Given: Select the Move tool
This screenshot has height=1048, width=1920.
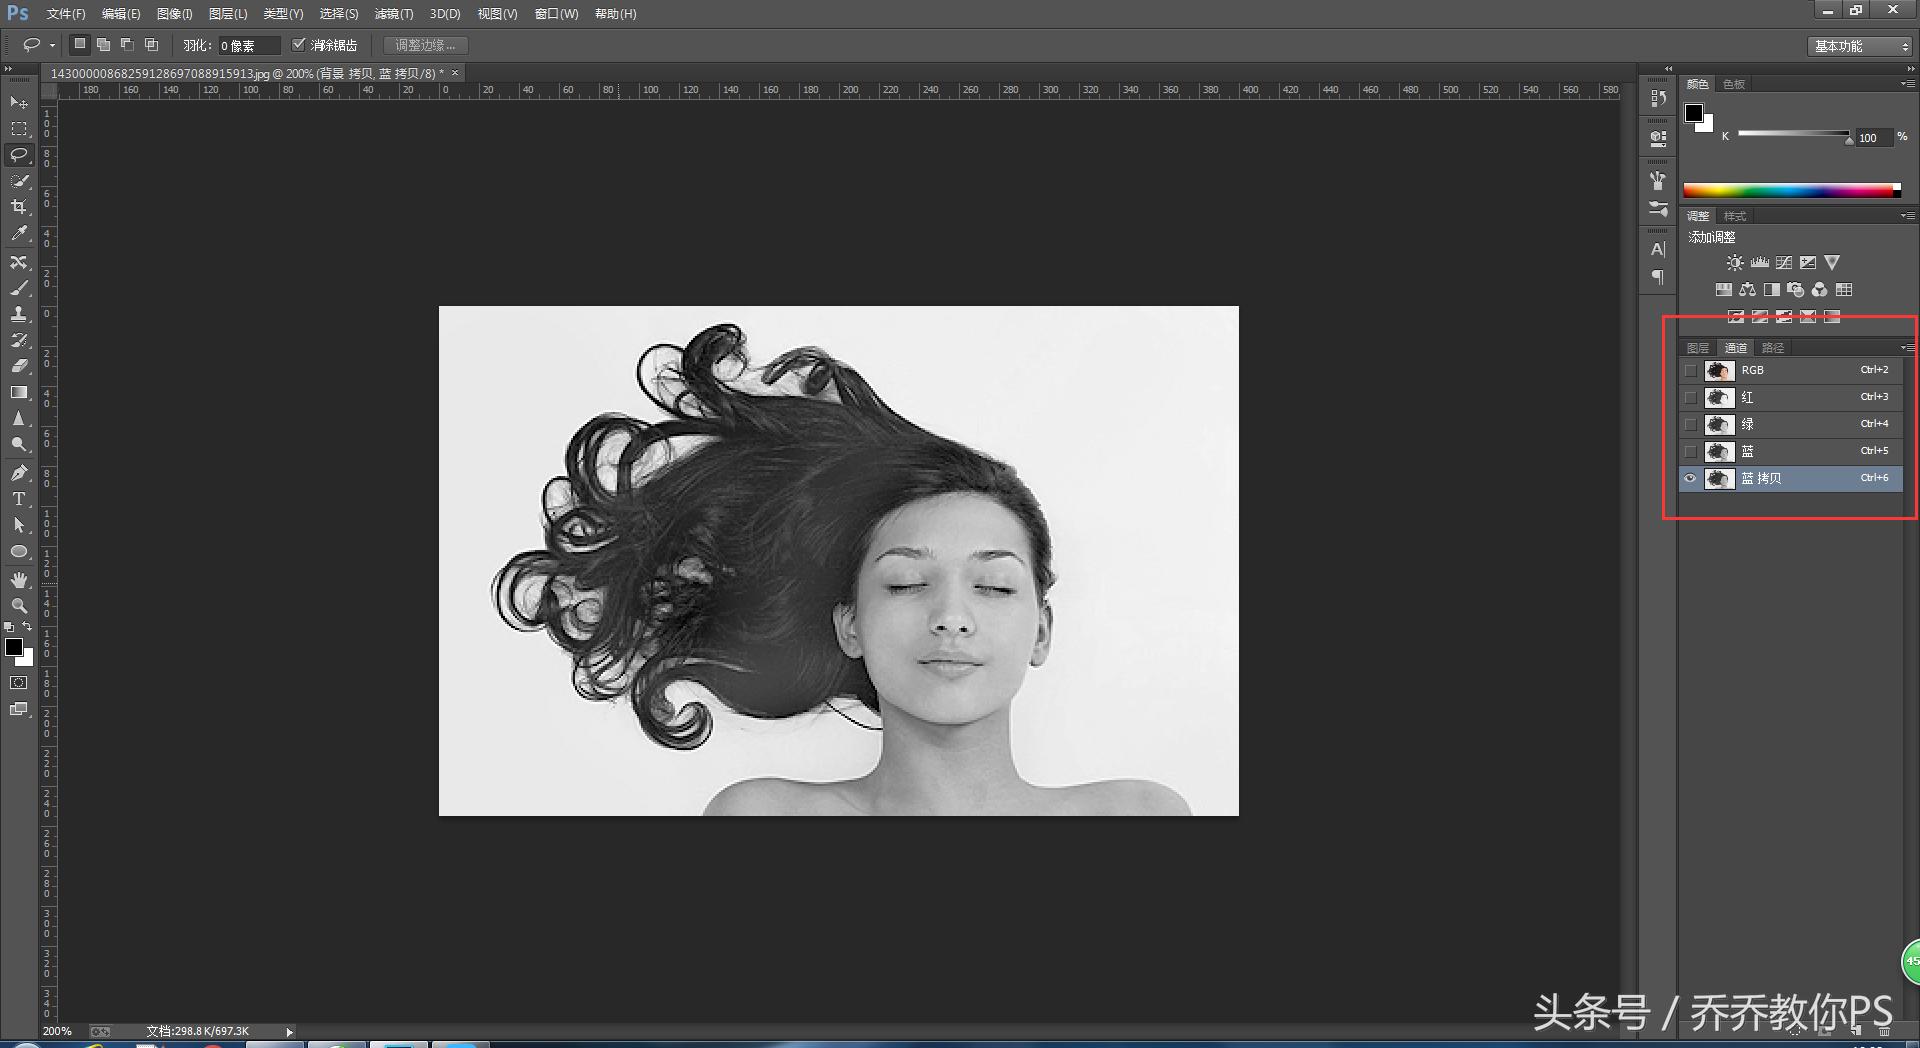Looking at the screenshot, I should click(x=19, y=103).
